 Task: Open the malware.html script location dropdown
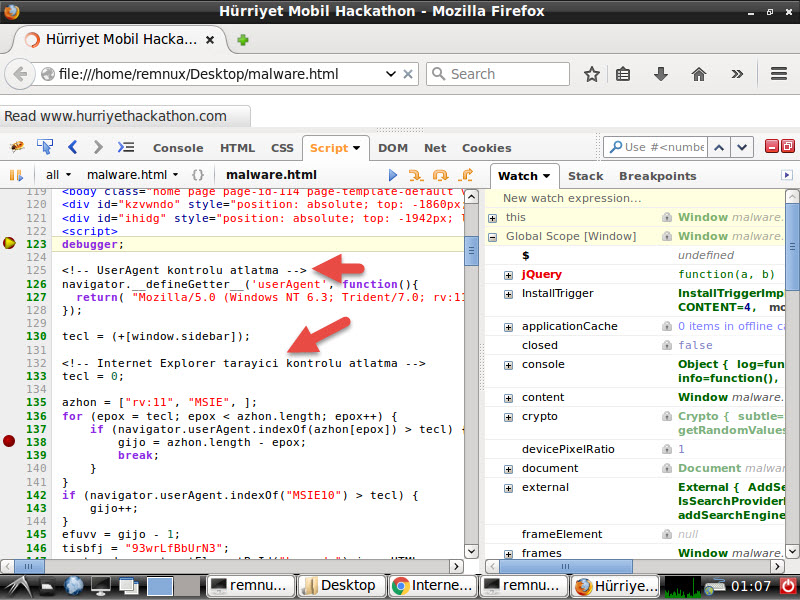click(132, 175)
